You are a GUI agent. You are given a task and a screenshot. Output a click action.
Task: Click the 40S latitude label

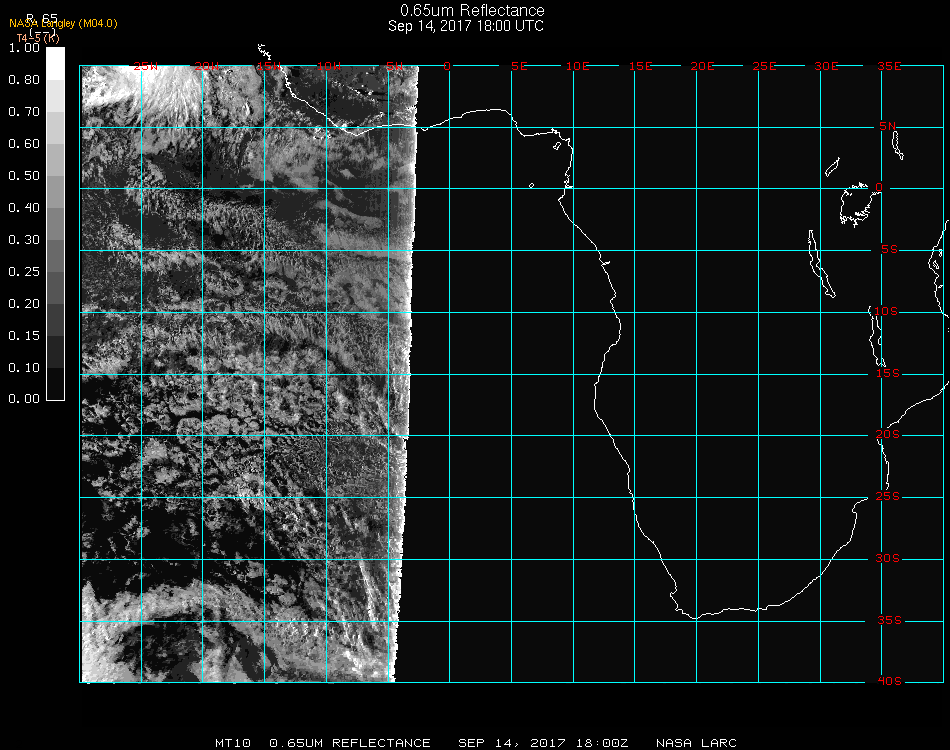point(889,682)
